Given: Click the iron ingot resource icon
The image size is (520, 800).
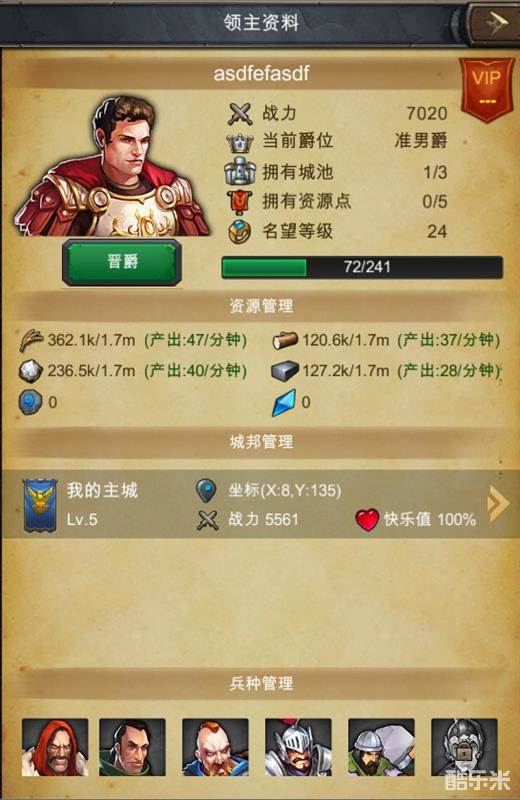Looking at the screenshot, I should click(x=285, y=371).
